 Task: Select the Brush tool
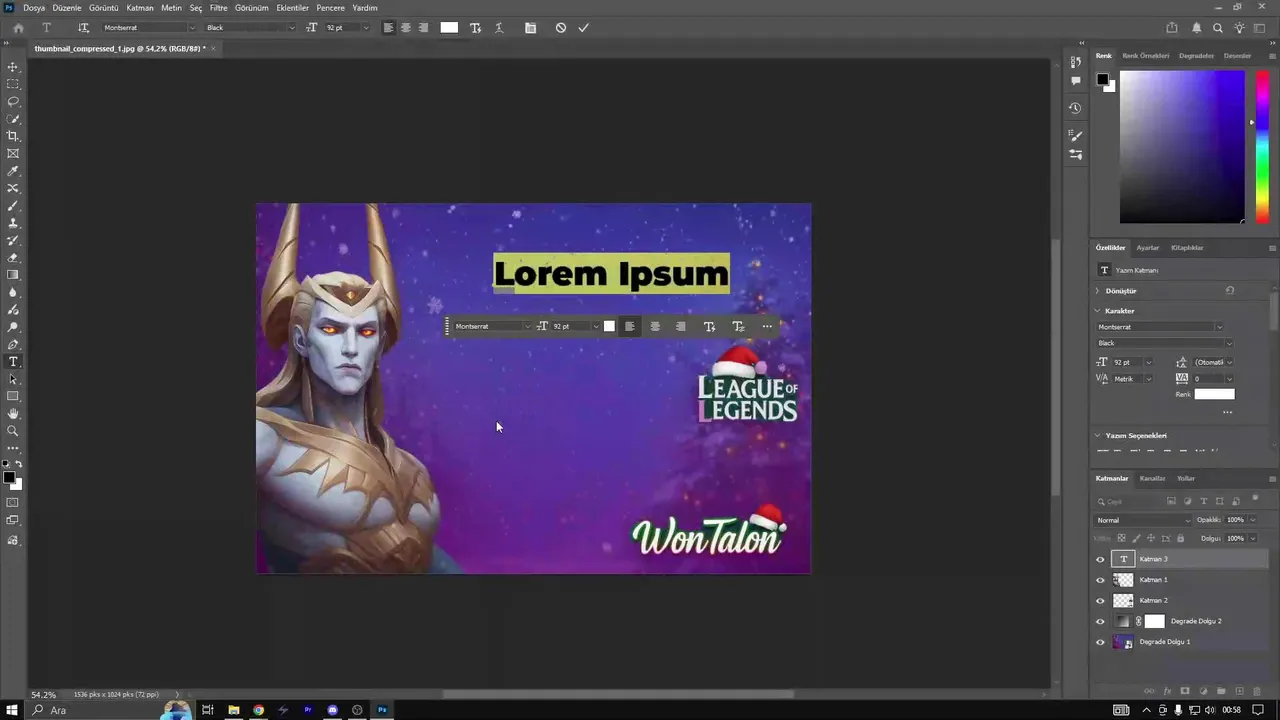click(x=13, y=206)
